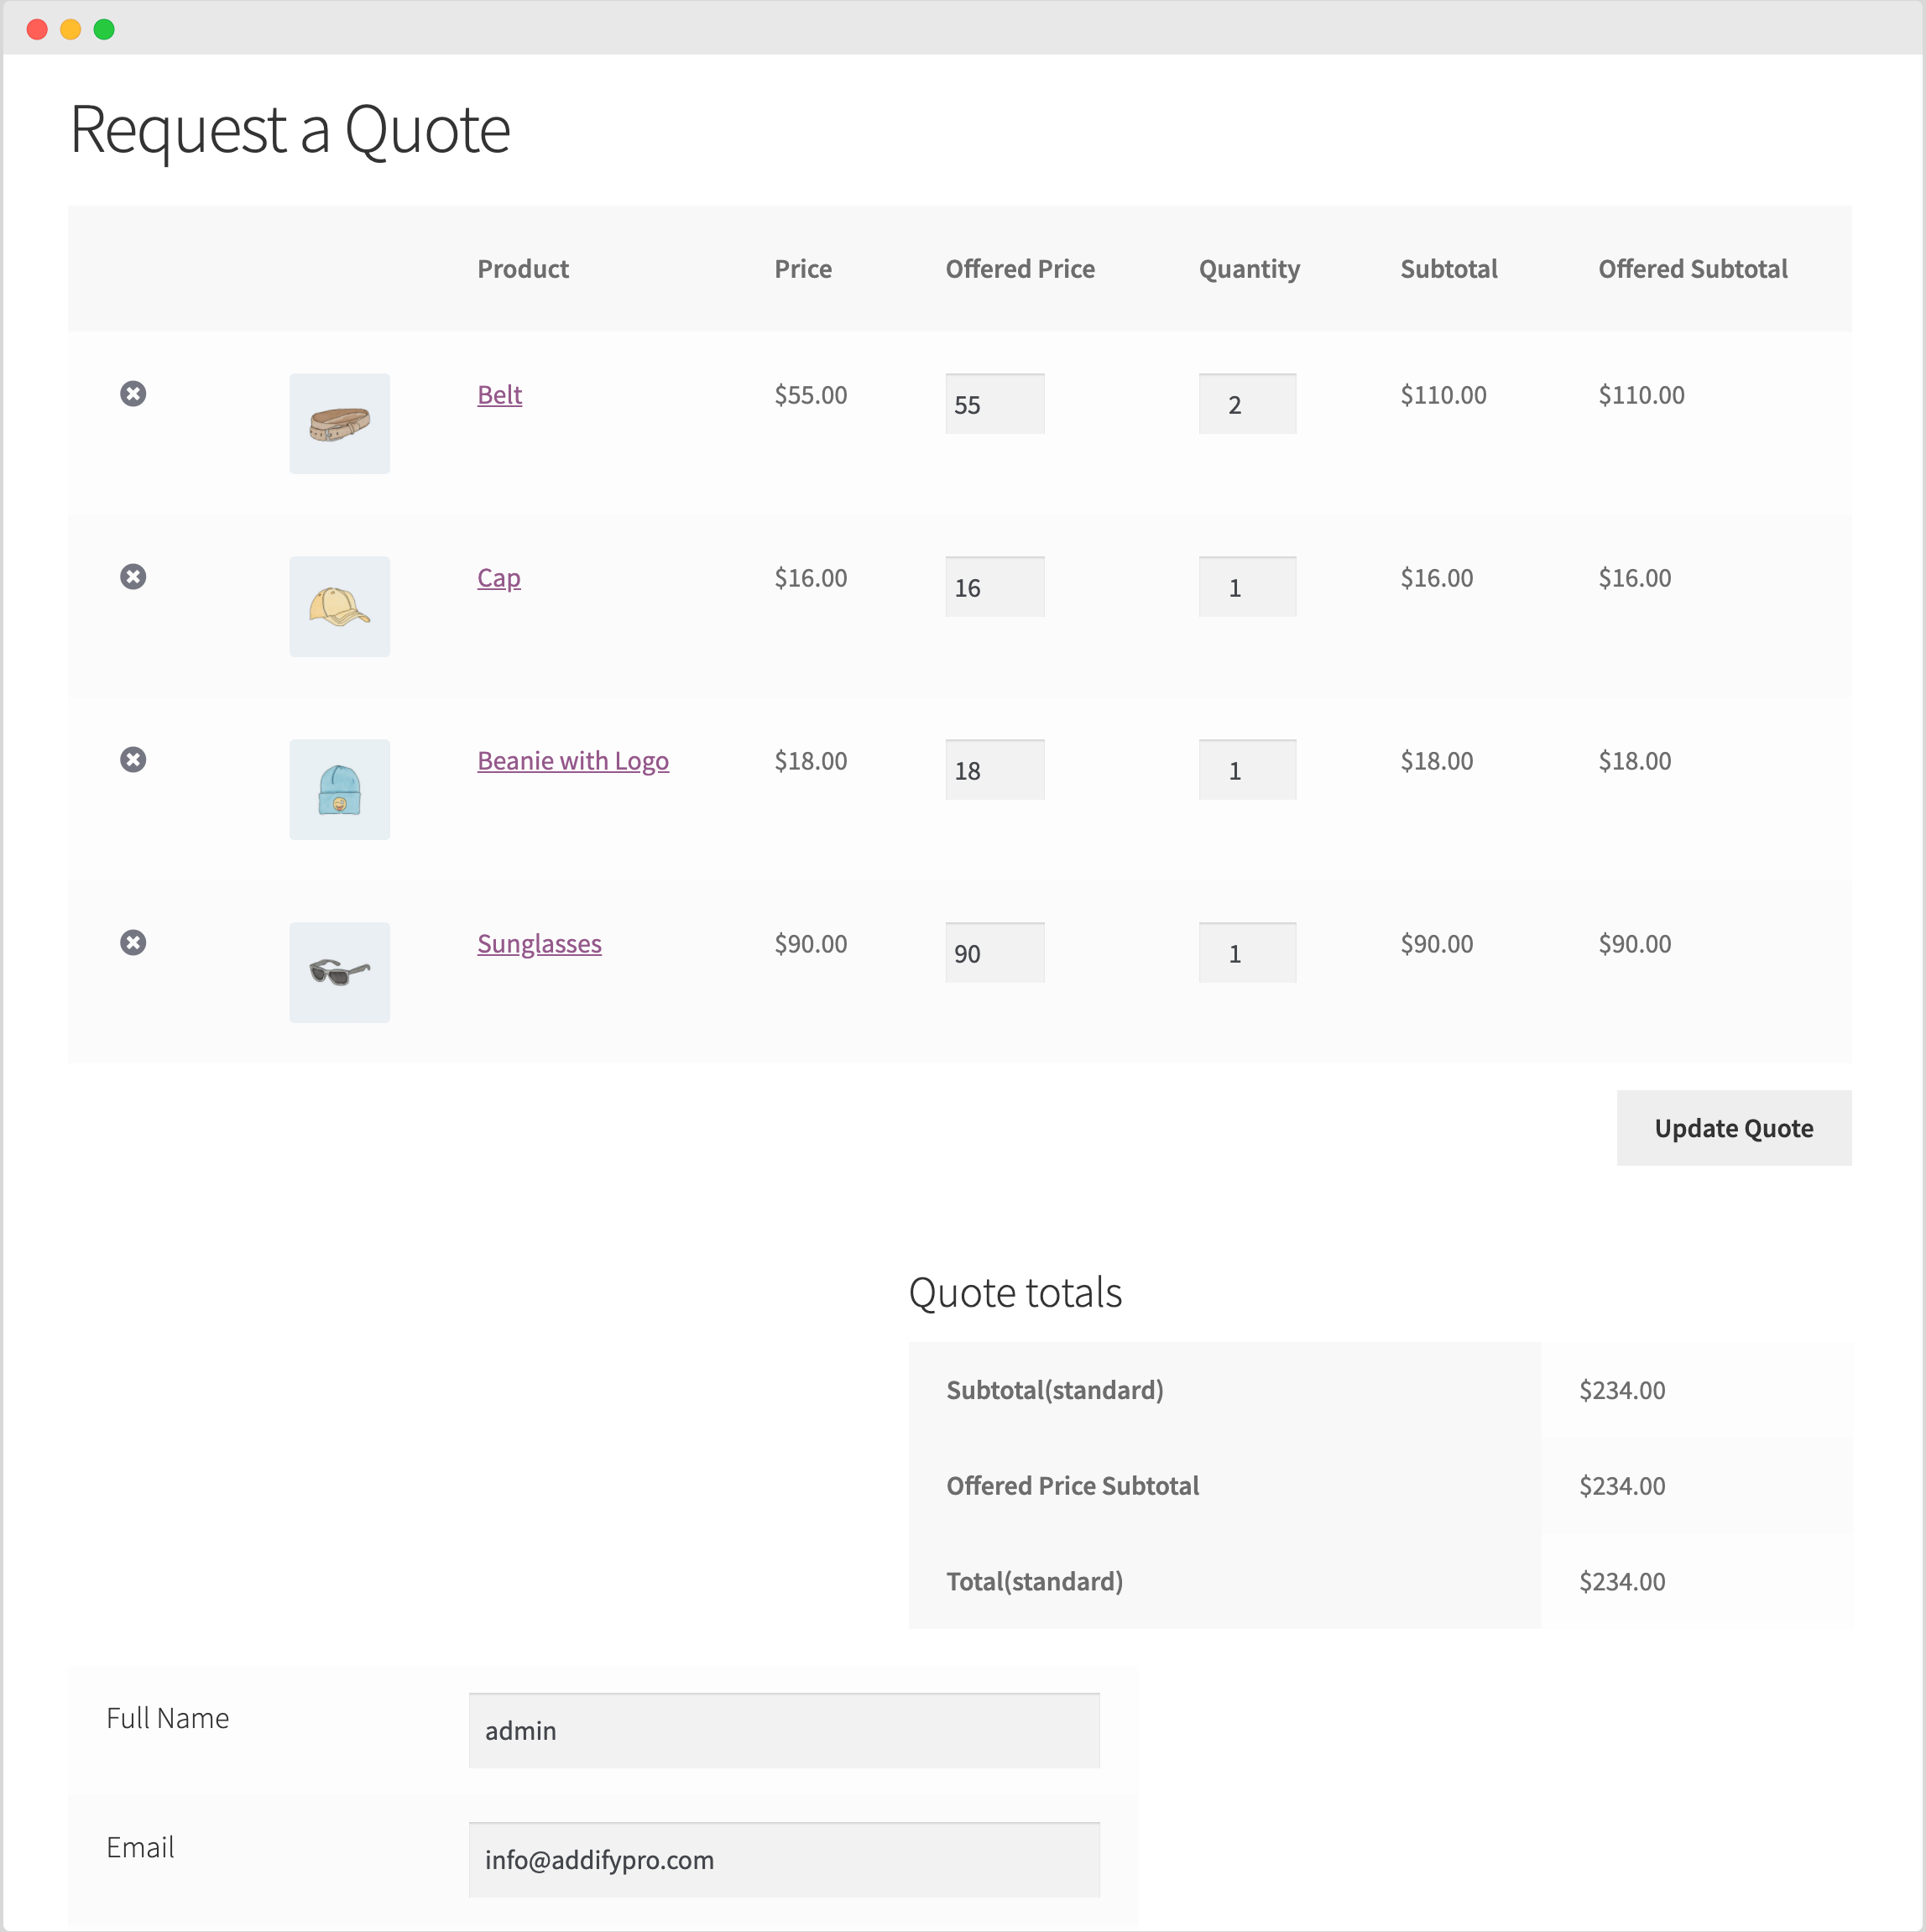Screen dimensions: 1926x1932
Task: Remove the Belt from the quote
Action: tap(134, 393)
